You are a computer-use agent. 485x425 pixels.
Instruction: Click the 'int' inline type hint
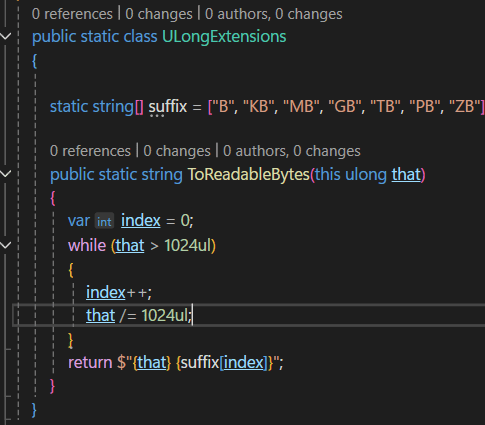[104, 221]
